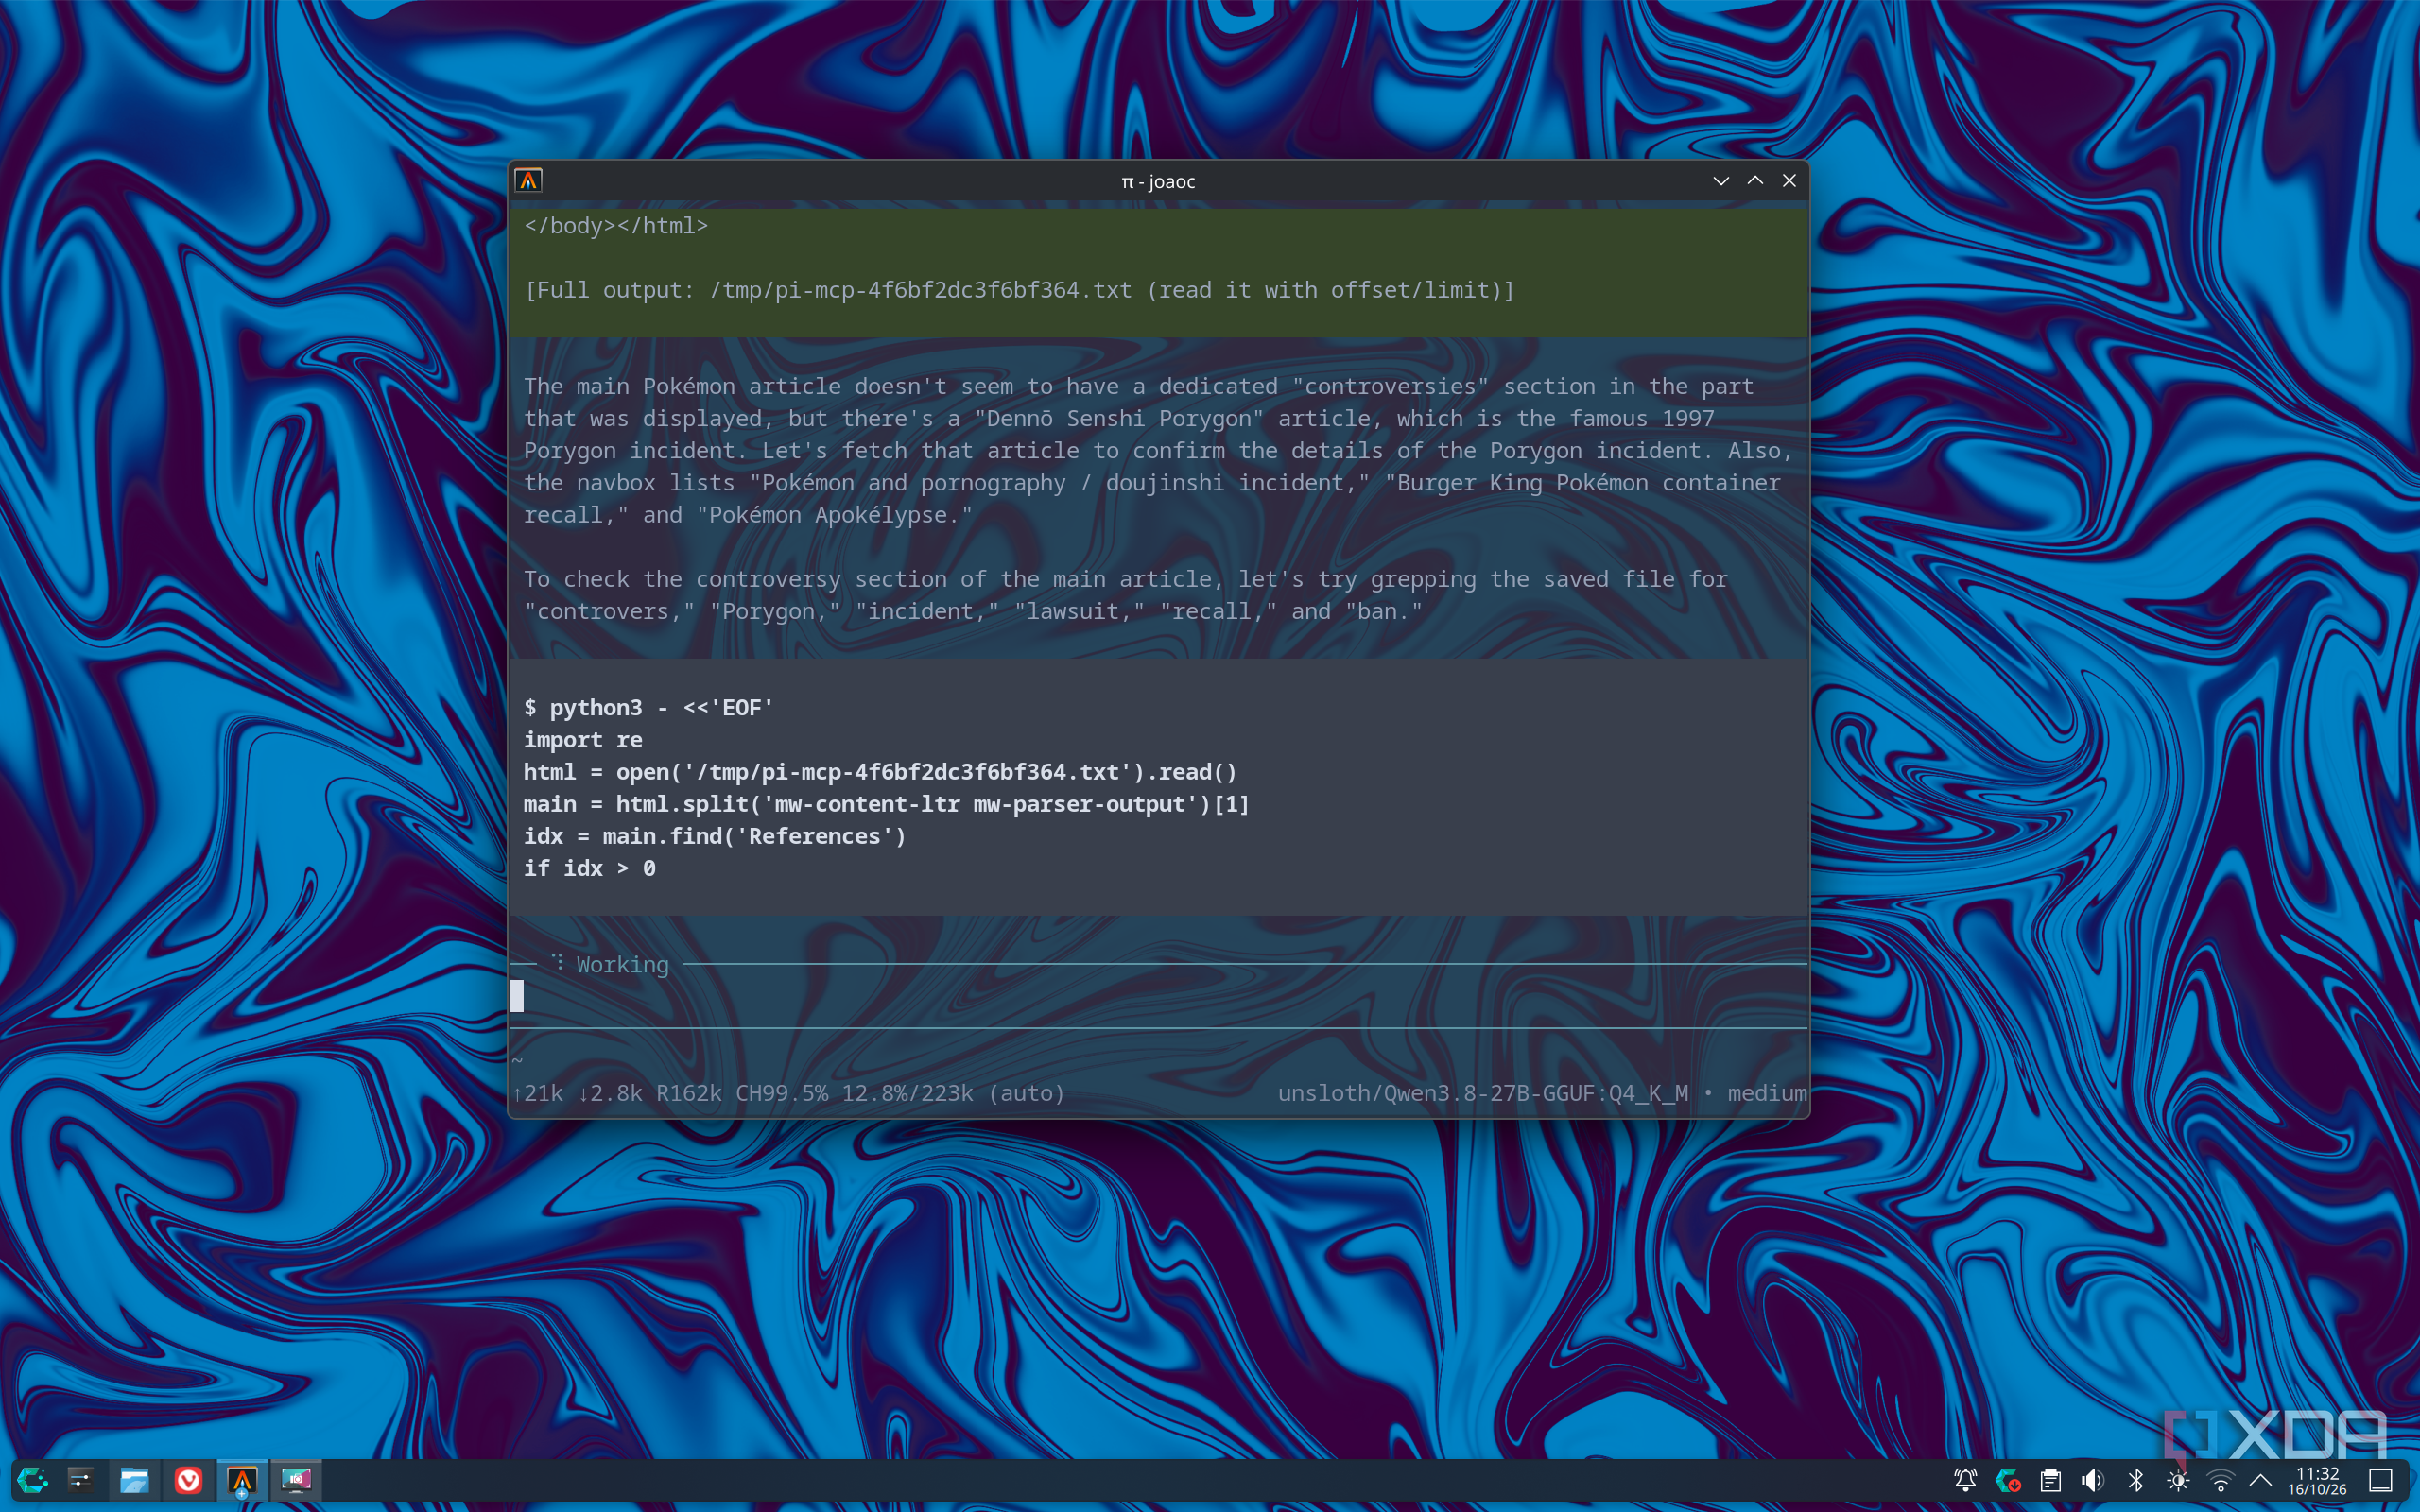Open CachyOS update notifier tray icon
The width and height of the screenshot is (2420, 1512).
2008,1480
